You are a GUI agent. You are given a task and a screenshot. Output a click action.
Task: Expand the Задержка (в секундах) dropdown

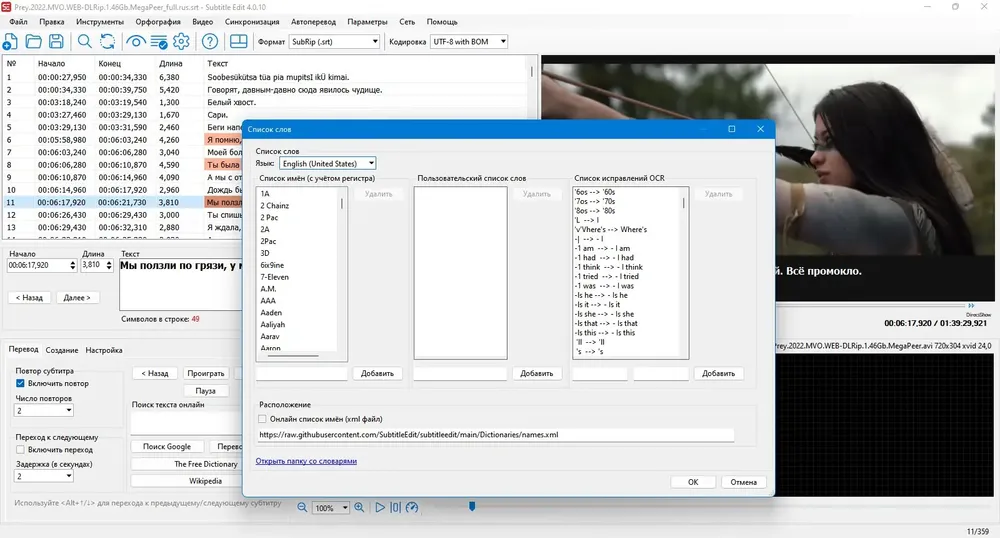[43, 476]
